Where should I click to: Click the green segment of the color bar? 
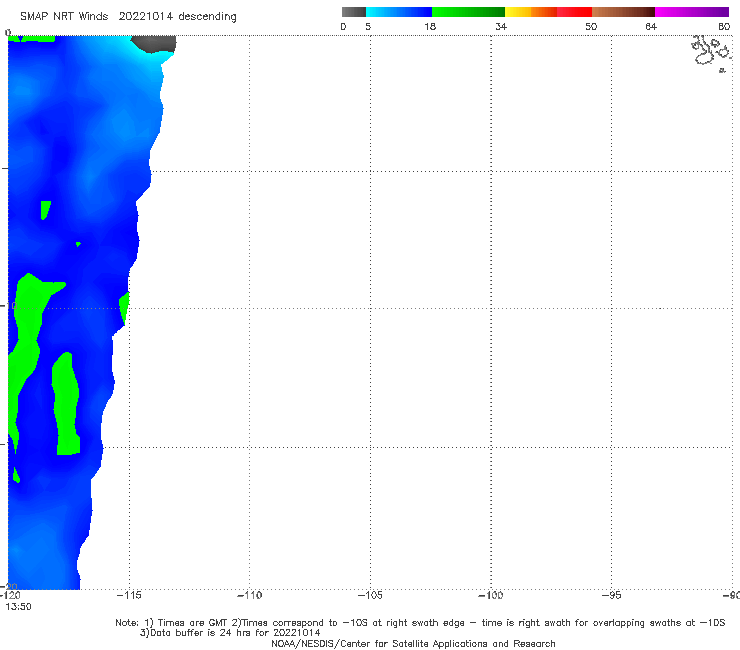(x=468, y=12)
